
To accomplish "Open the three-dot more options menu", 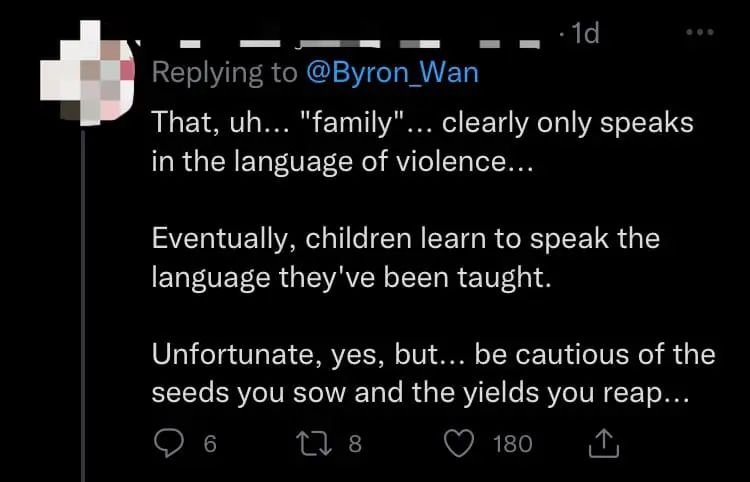I will coord(701,34).
